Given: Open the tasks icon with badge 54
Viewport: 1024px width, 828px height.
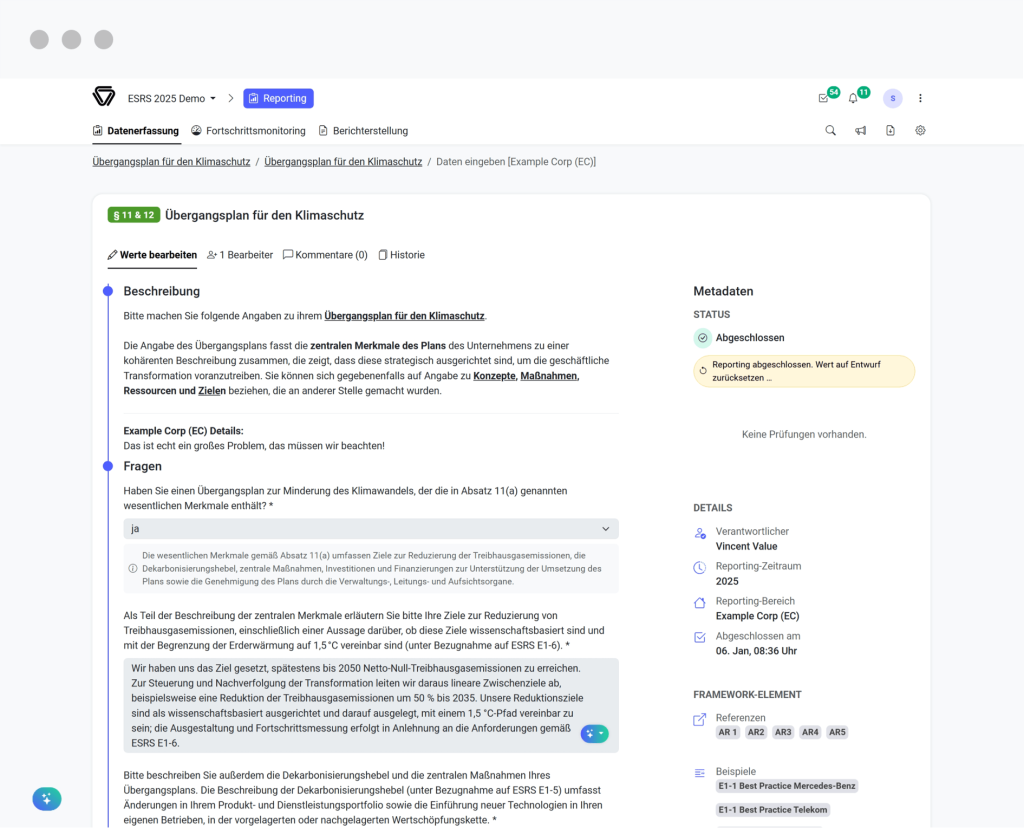Looking at the screenshot, I should (824, 98).
